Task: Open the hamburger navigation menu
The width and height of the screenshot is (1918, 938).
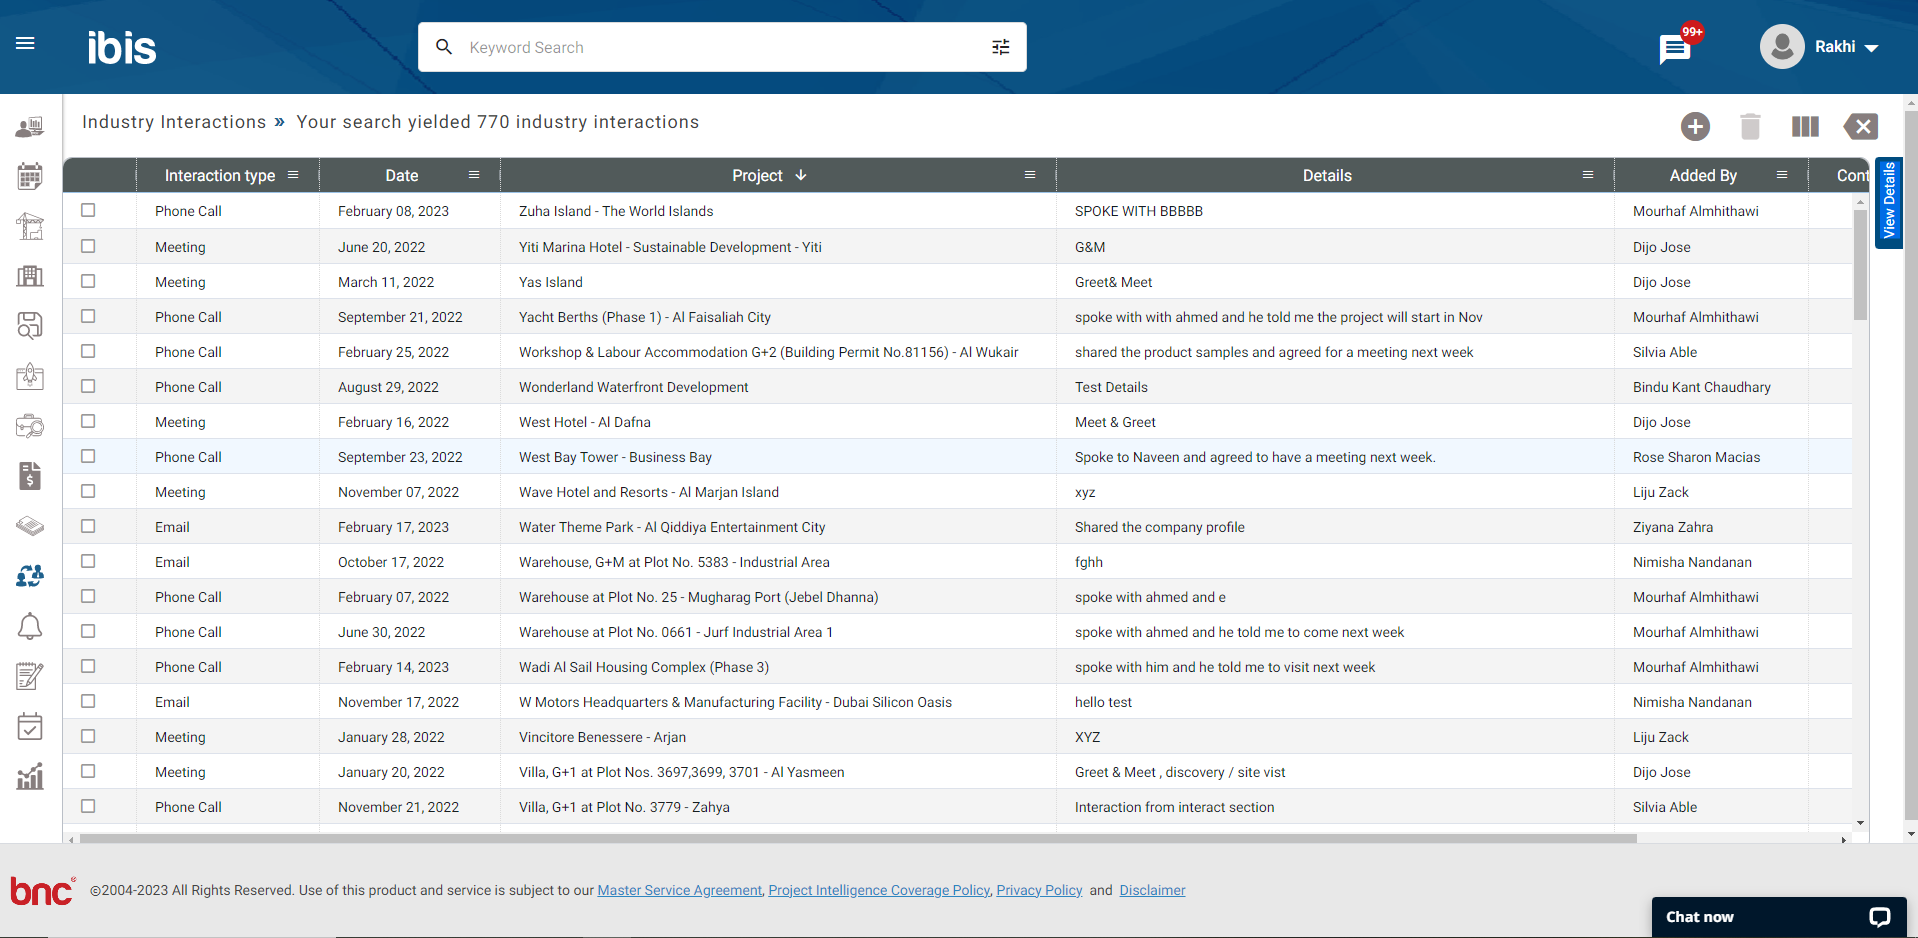Action: [25, 43]
